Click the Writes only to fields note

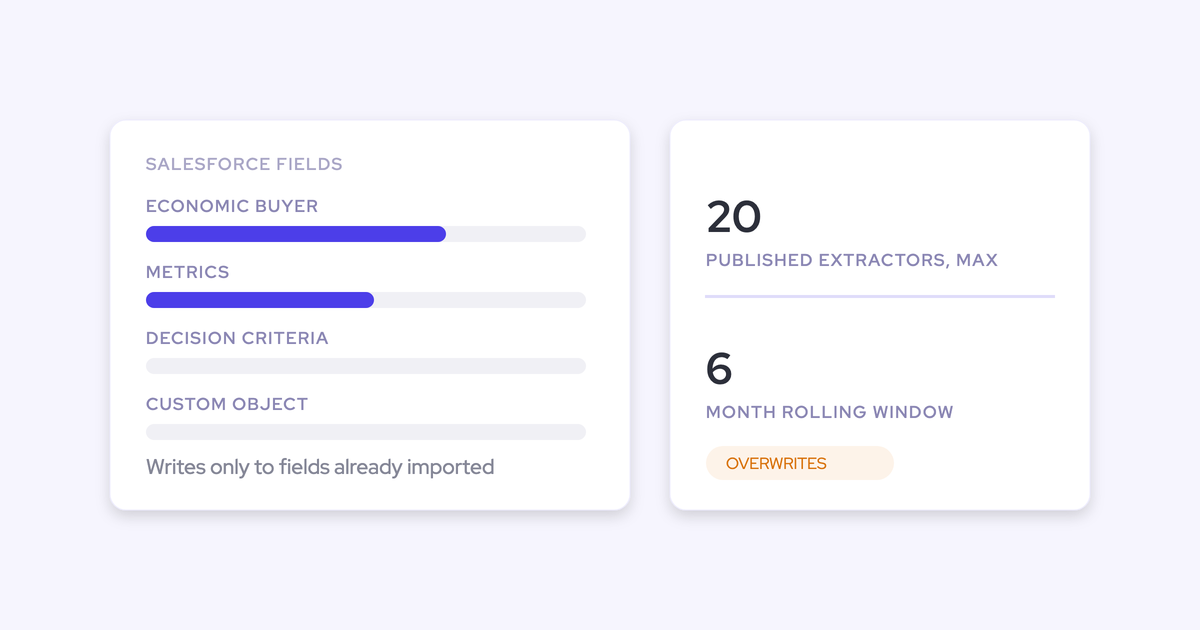320,467
